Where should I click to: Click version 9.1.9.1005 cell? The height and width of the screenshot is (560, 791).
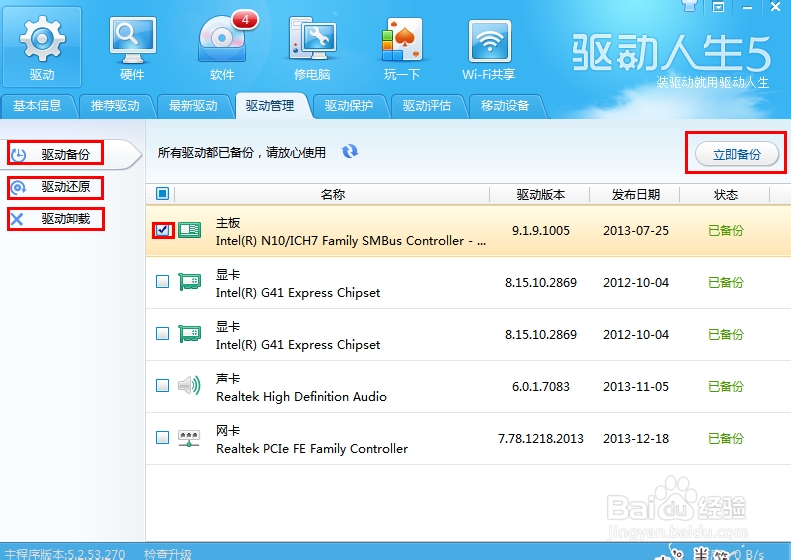point(541,231)
